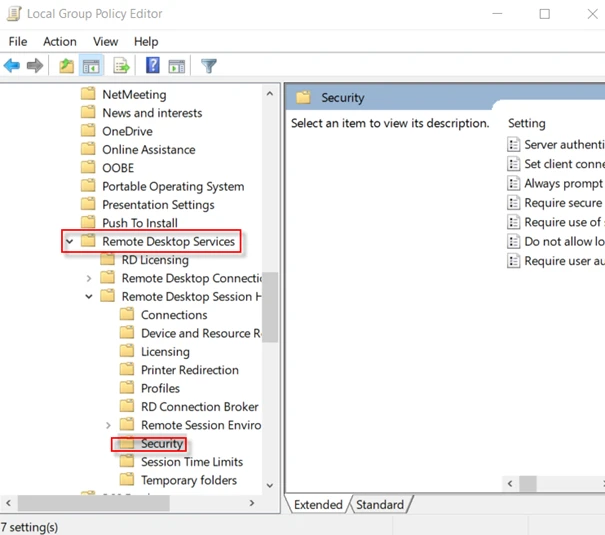Click the Filter funnel icon
The image size is (605, 535).
click(209, 66)
